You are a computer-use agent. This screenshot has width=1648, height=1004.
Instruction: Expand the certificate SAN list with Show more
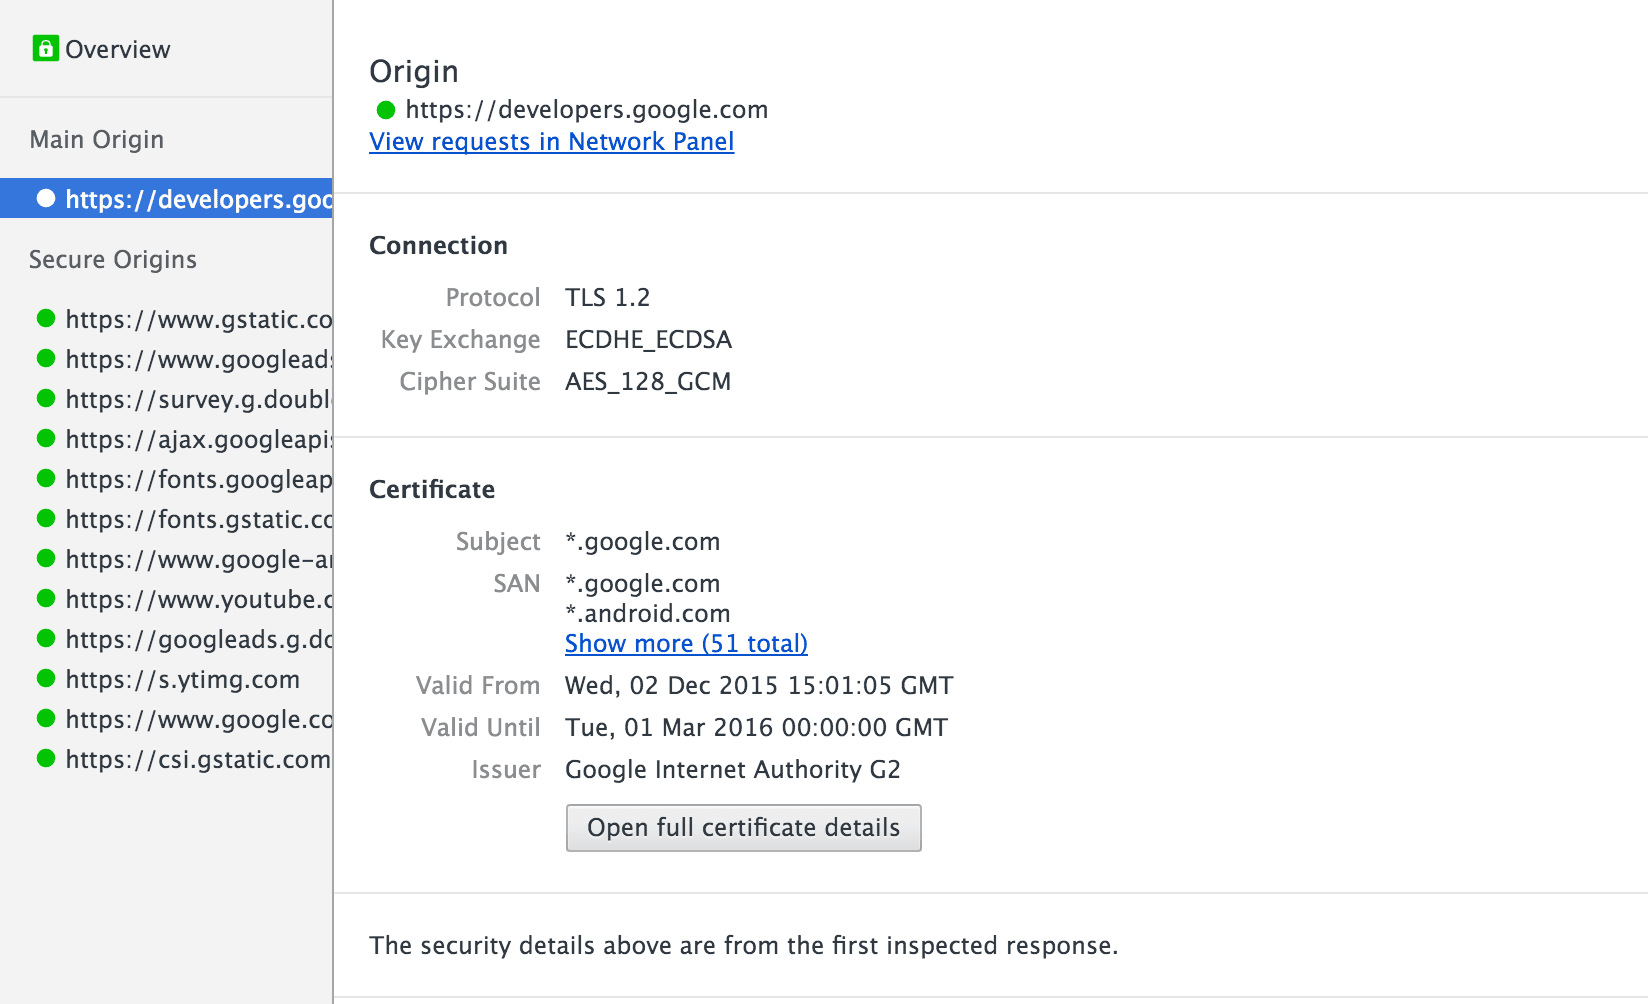click(685, 643)
